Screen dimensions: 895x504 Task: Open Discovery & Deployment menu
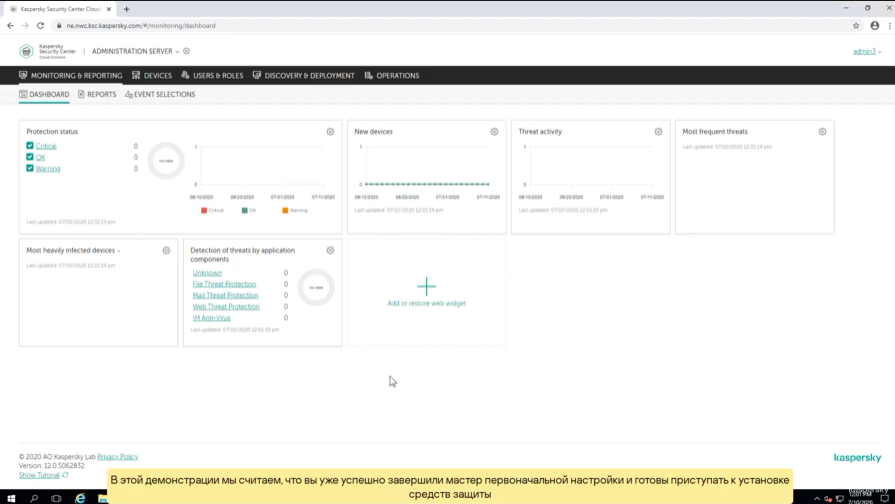click(x=304, y=75)
